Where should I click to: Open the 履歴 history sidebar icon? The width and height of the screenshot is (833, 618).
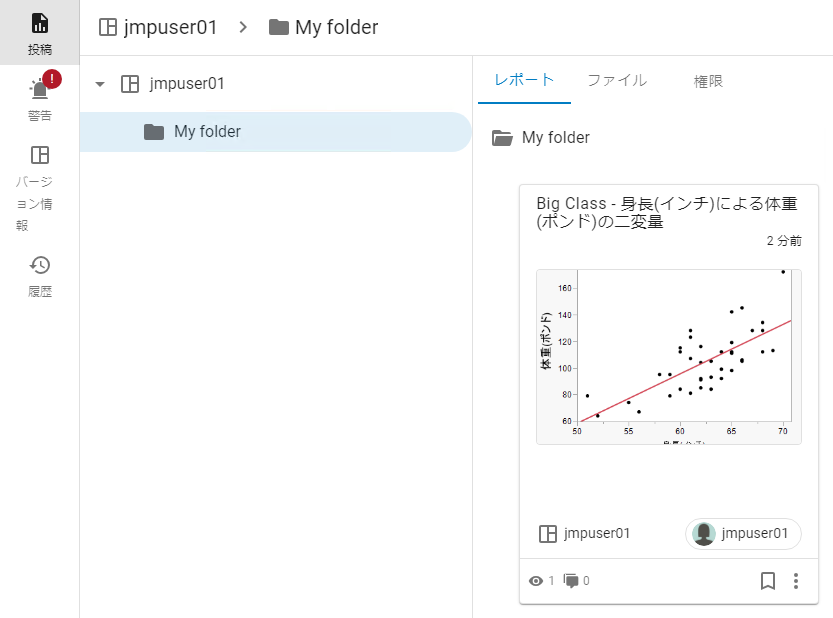[39, 266]
